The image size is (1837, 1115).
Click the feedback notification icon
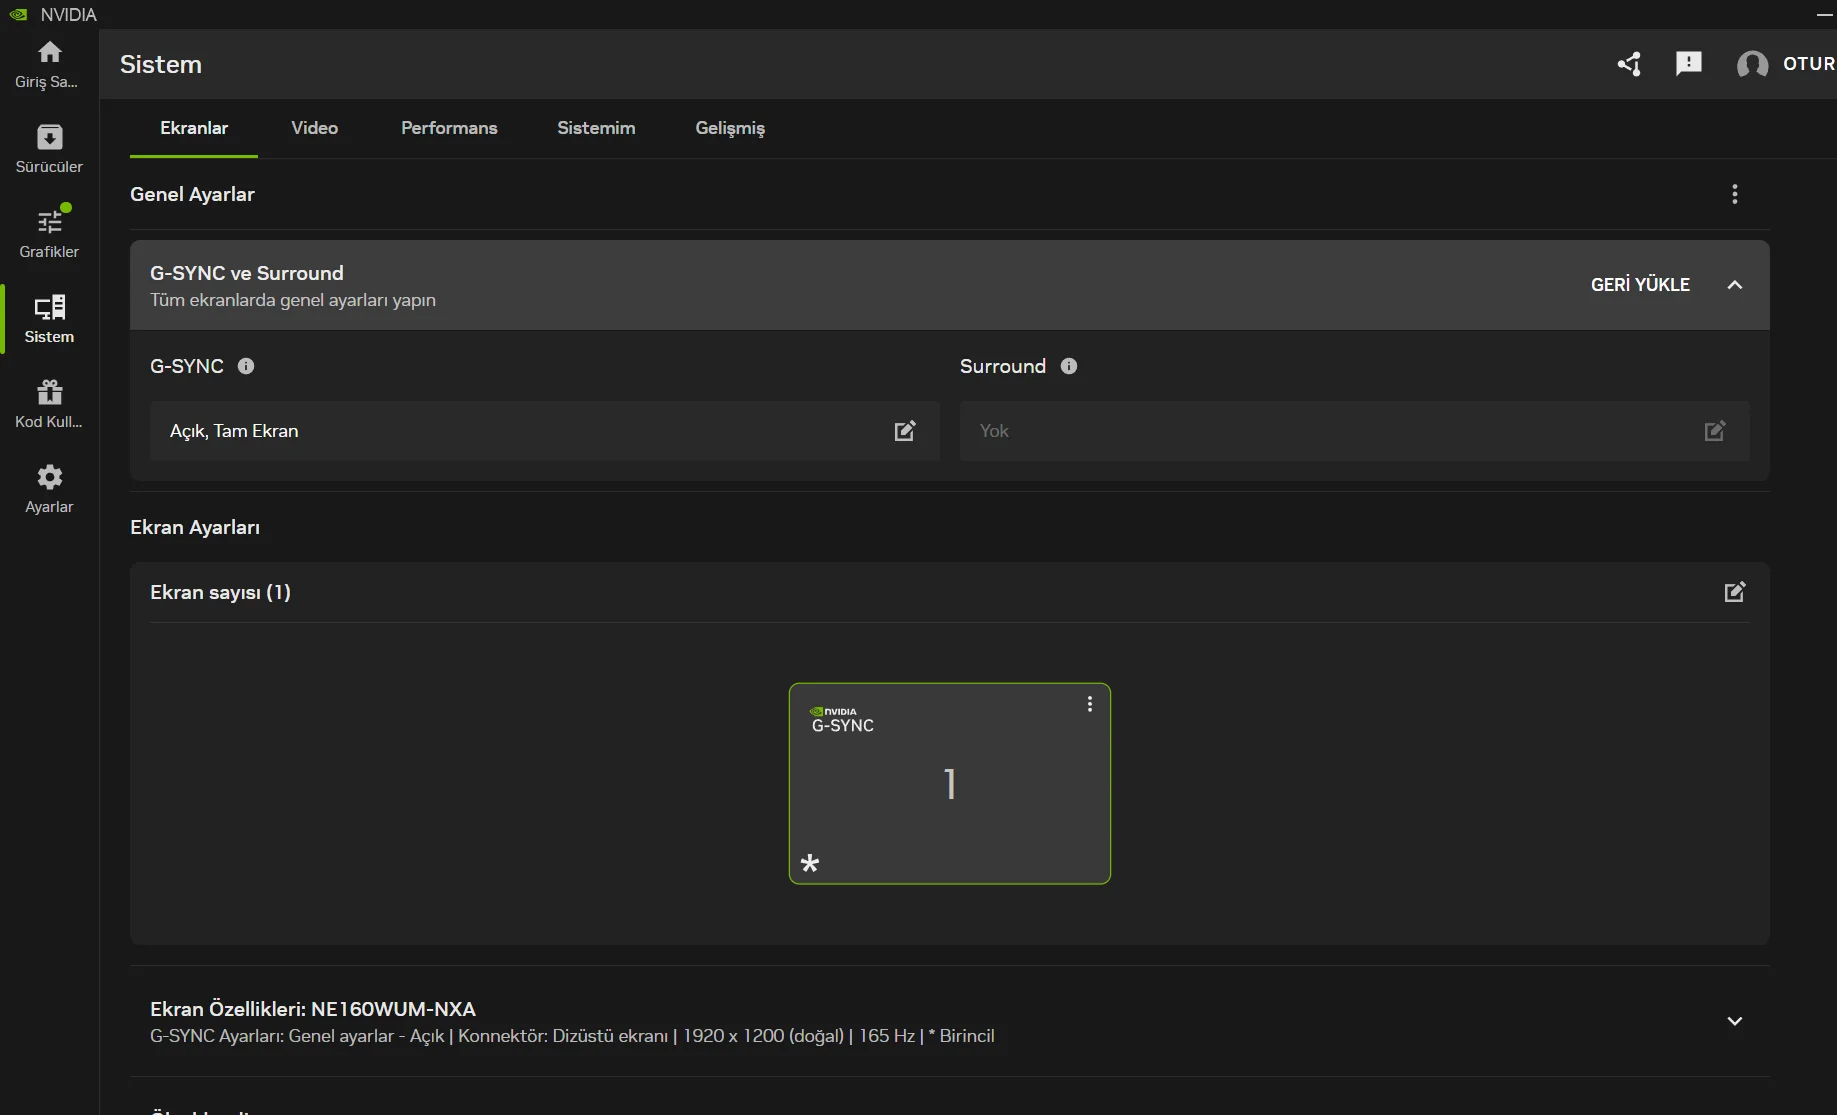tap(1689, 64)
